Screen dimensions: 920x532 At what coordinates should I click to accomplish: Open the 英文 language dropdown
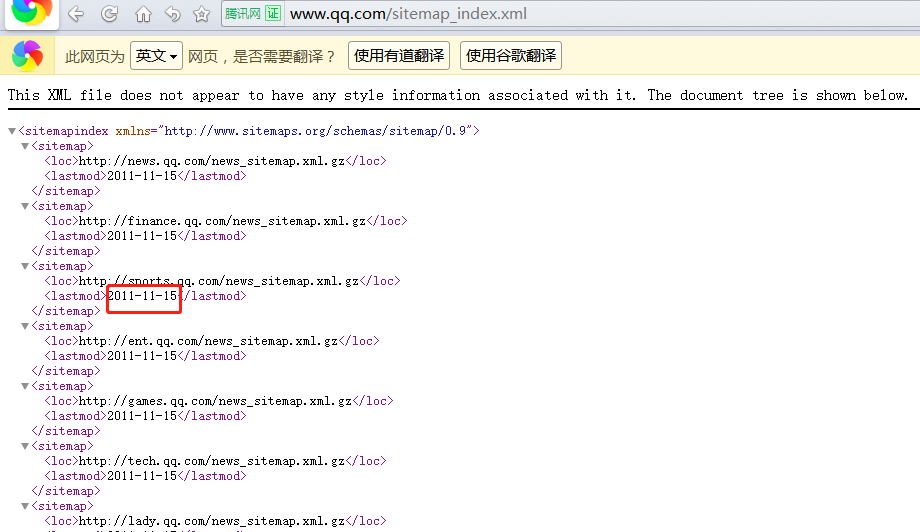coord(156,56)
